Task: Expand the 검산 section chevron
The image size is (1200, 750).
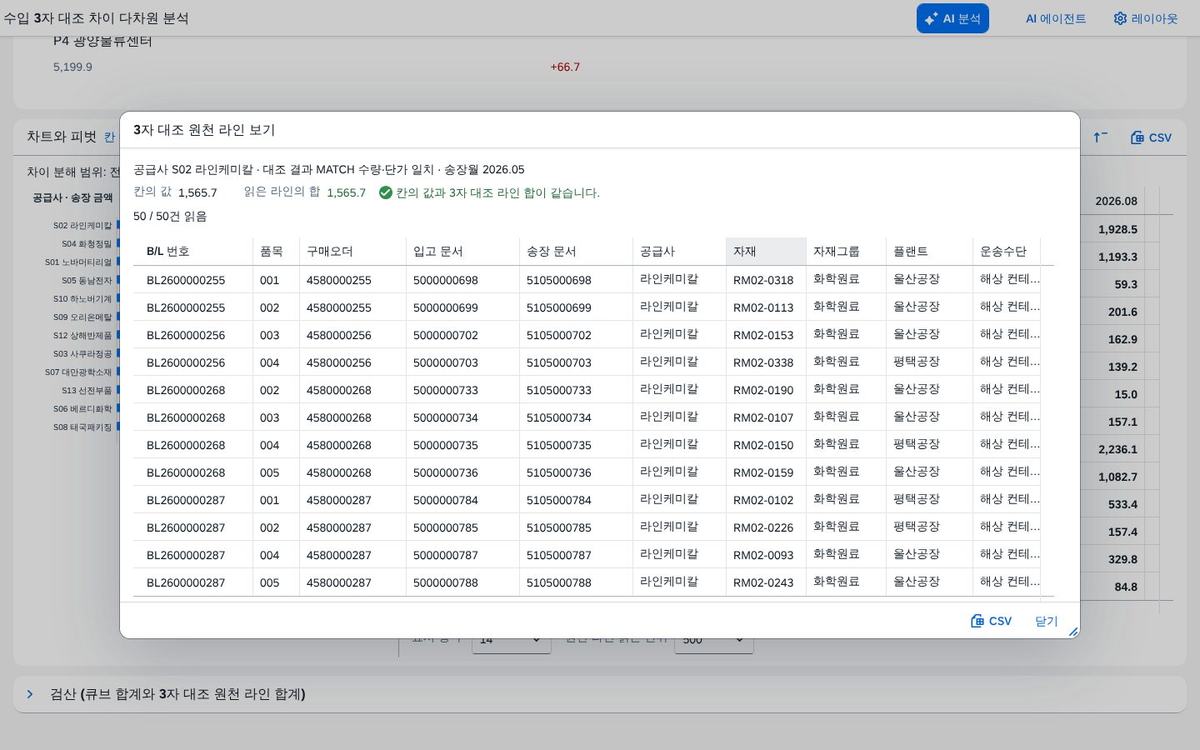Action: (x=30, y=694)
